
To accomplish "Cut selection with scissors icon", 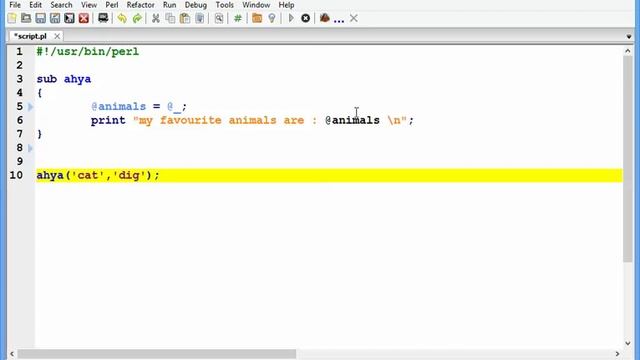I will pos(156,18).
